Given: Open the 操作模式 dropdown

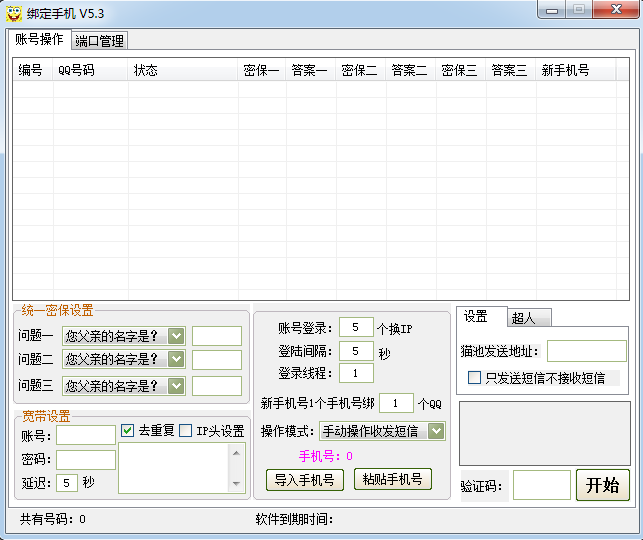Looking at the screenshot, I should pyautogui.click(x=382, y=431).
